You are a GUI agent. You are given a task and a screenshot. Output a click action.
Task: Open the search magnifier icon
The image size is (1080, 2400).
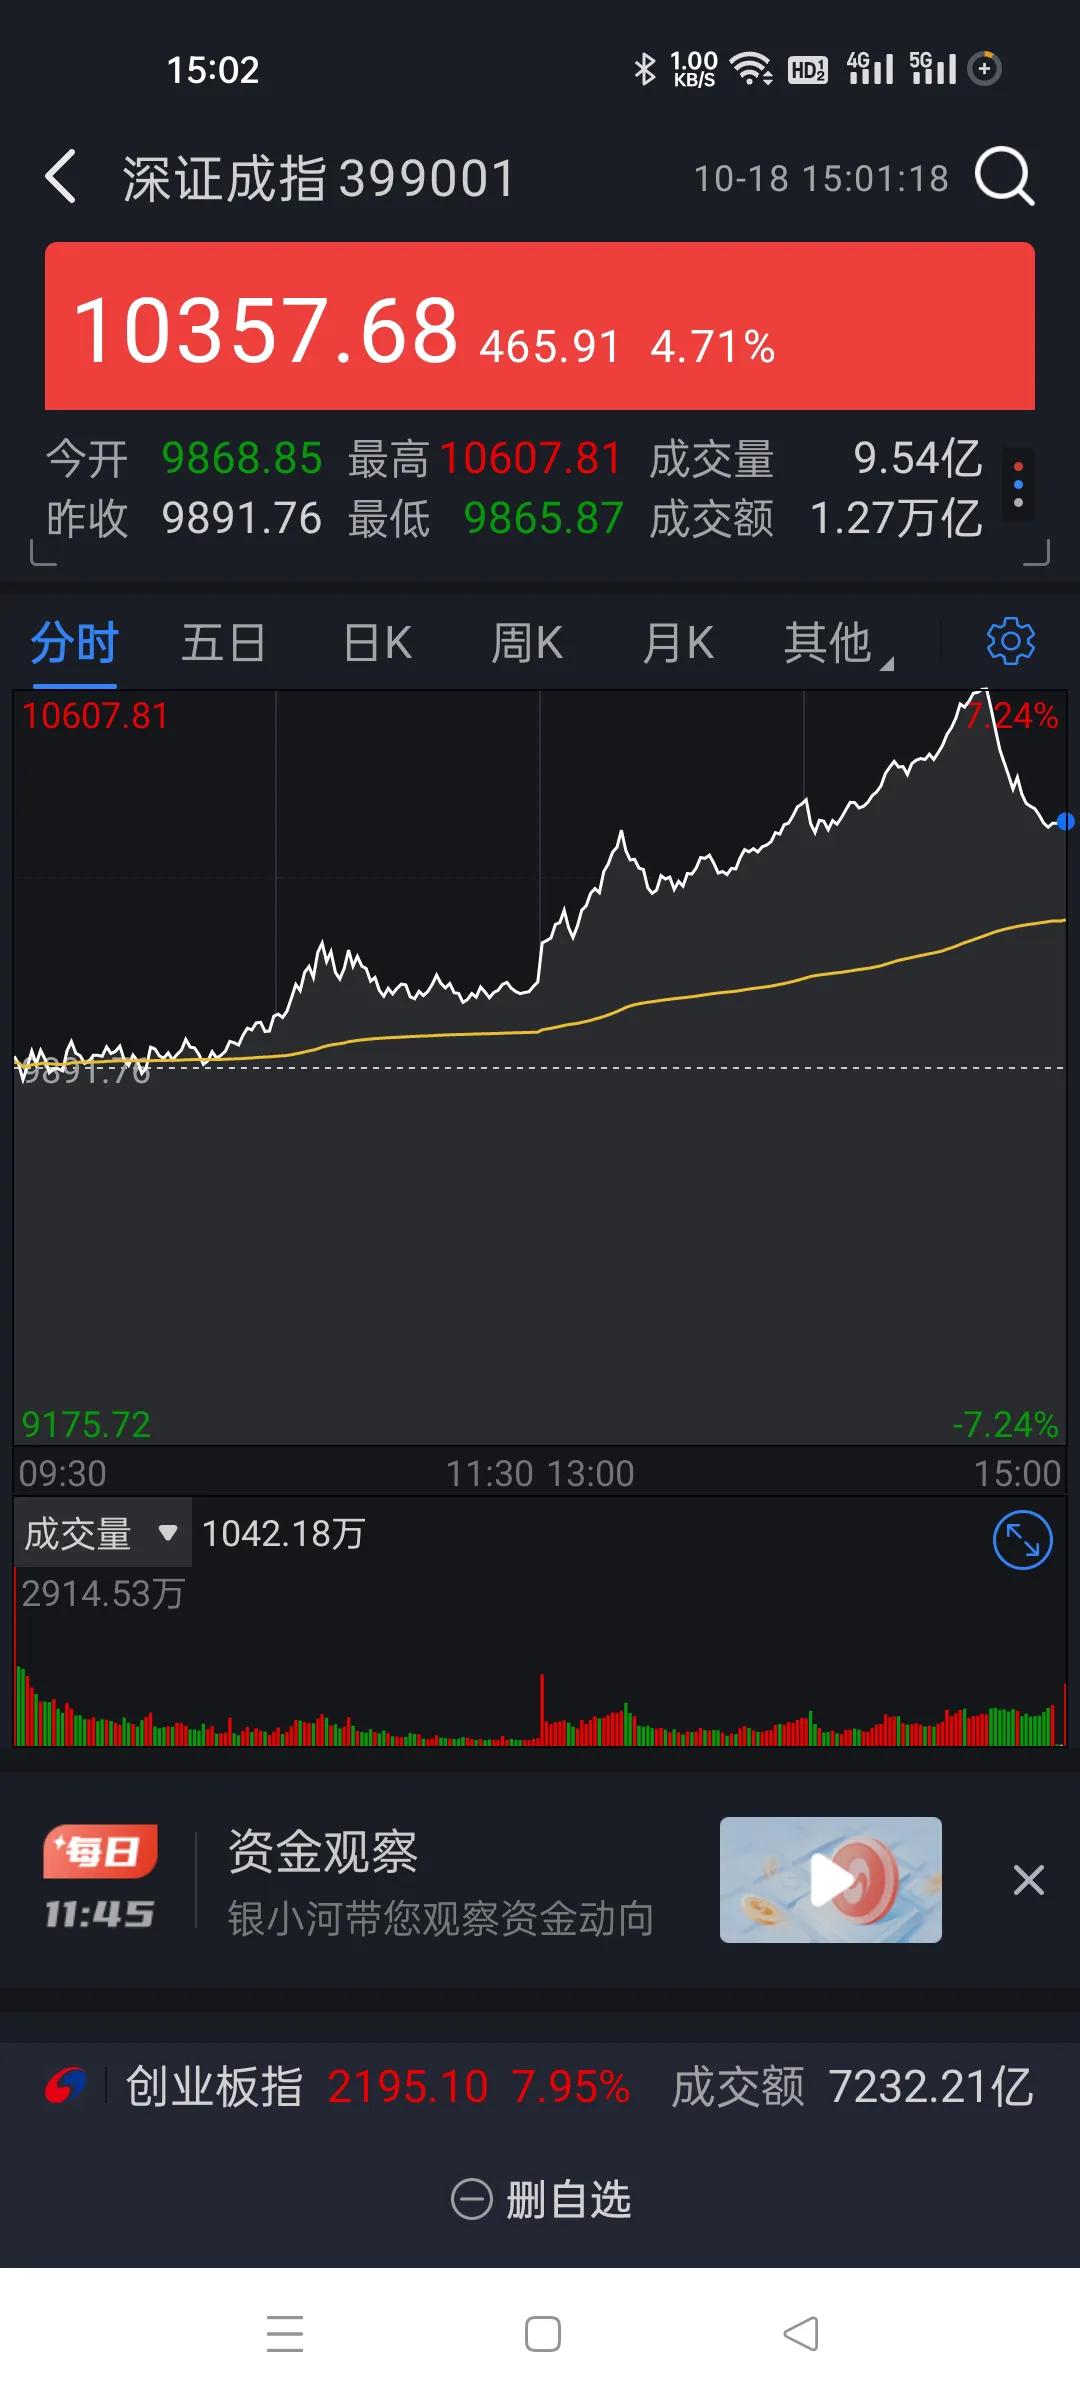coord(1003,177)
